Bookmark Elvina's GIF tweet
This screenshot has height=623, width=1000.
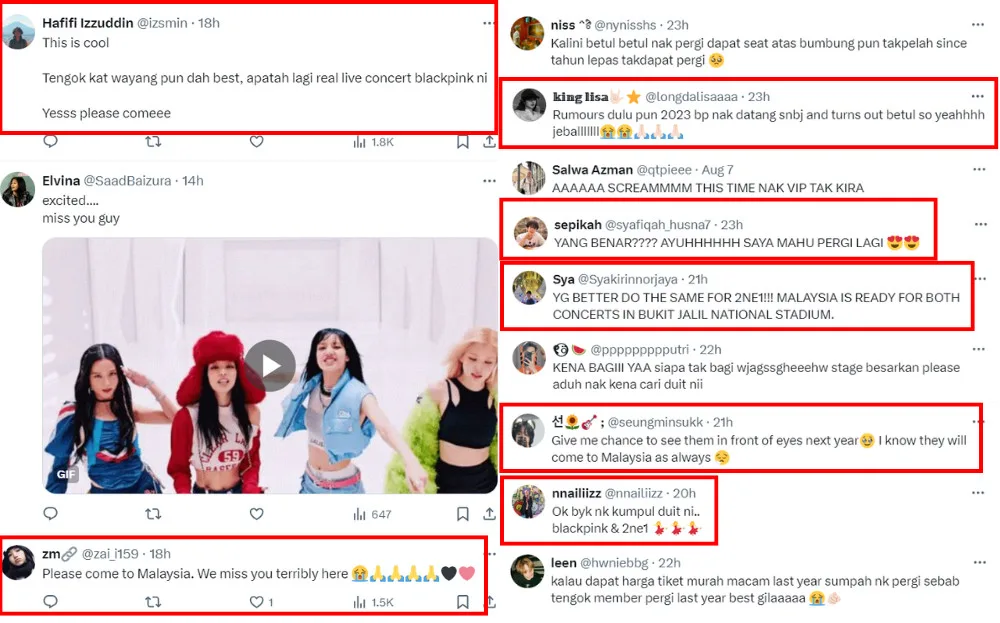point(463,514)
